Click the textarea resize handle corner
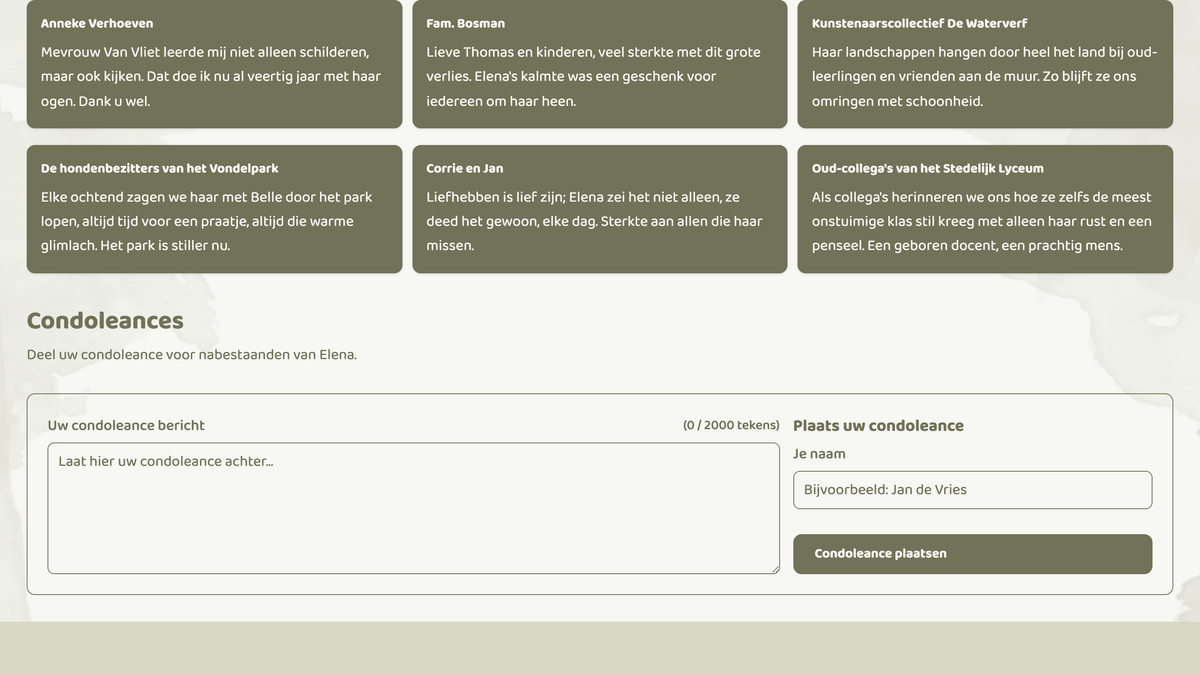This screenshot has height=675, width=1200. [773, 568]
